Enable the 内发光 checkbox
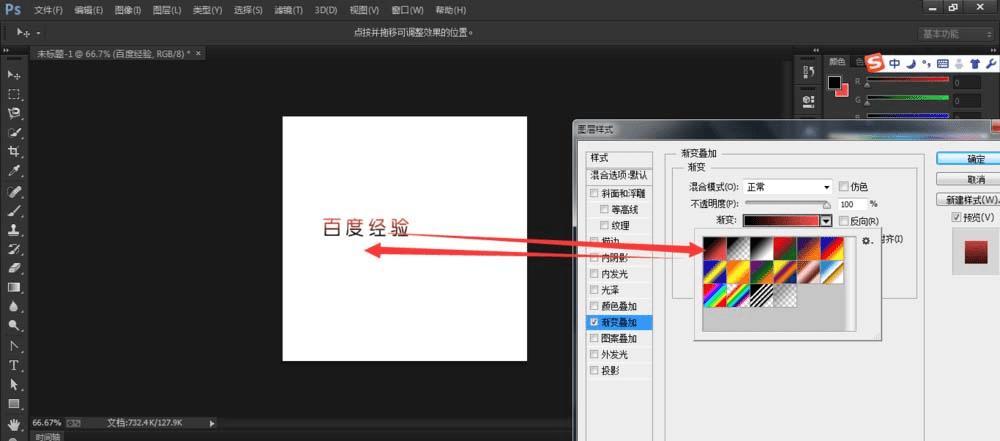 (594, 274)
